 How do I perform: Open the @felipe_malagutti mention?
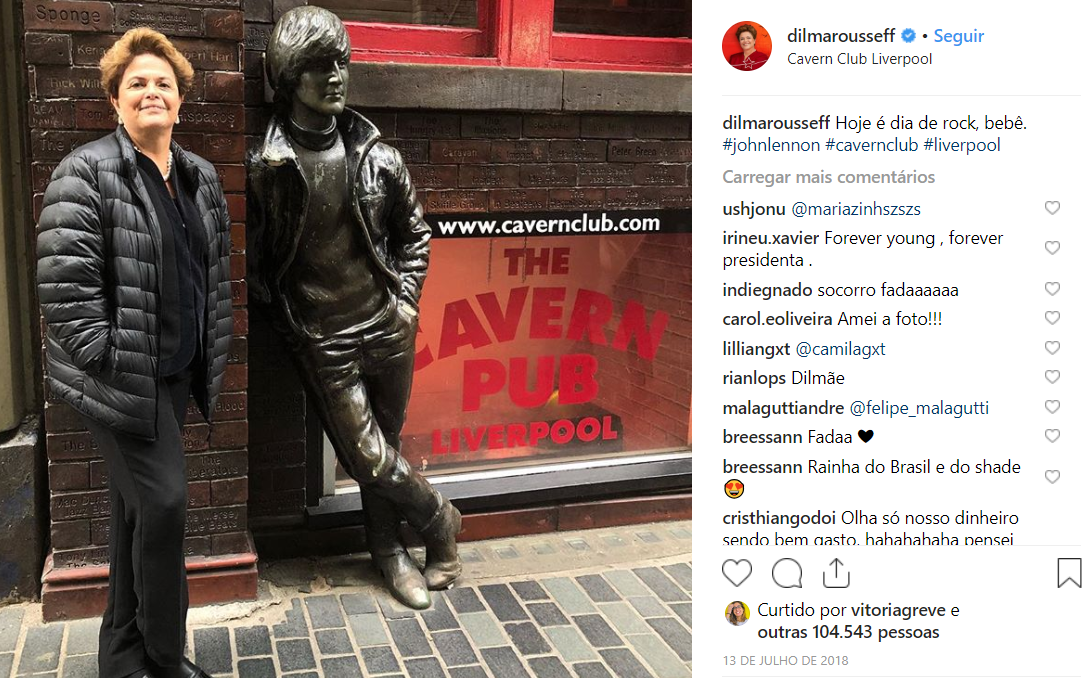919,408
